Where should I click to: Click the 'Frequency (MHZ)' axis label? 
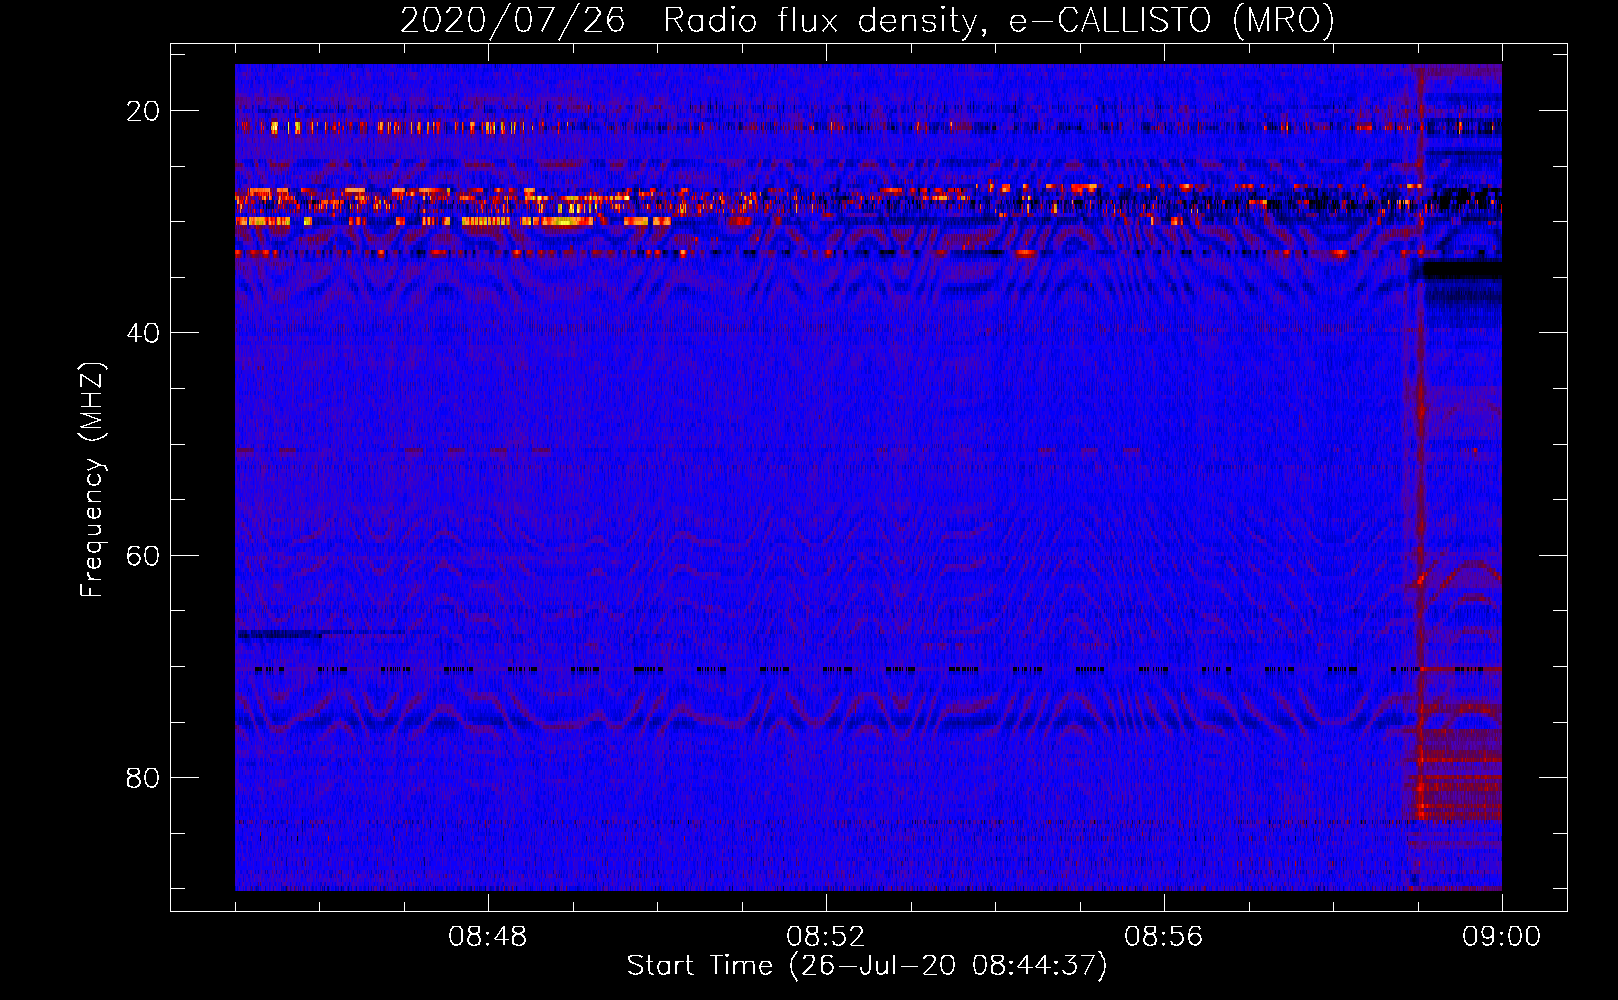tap(92, 481)
